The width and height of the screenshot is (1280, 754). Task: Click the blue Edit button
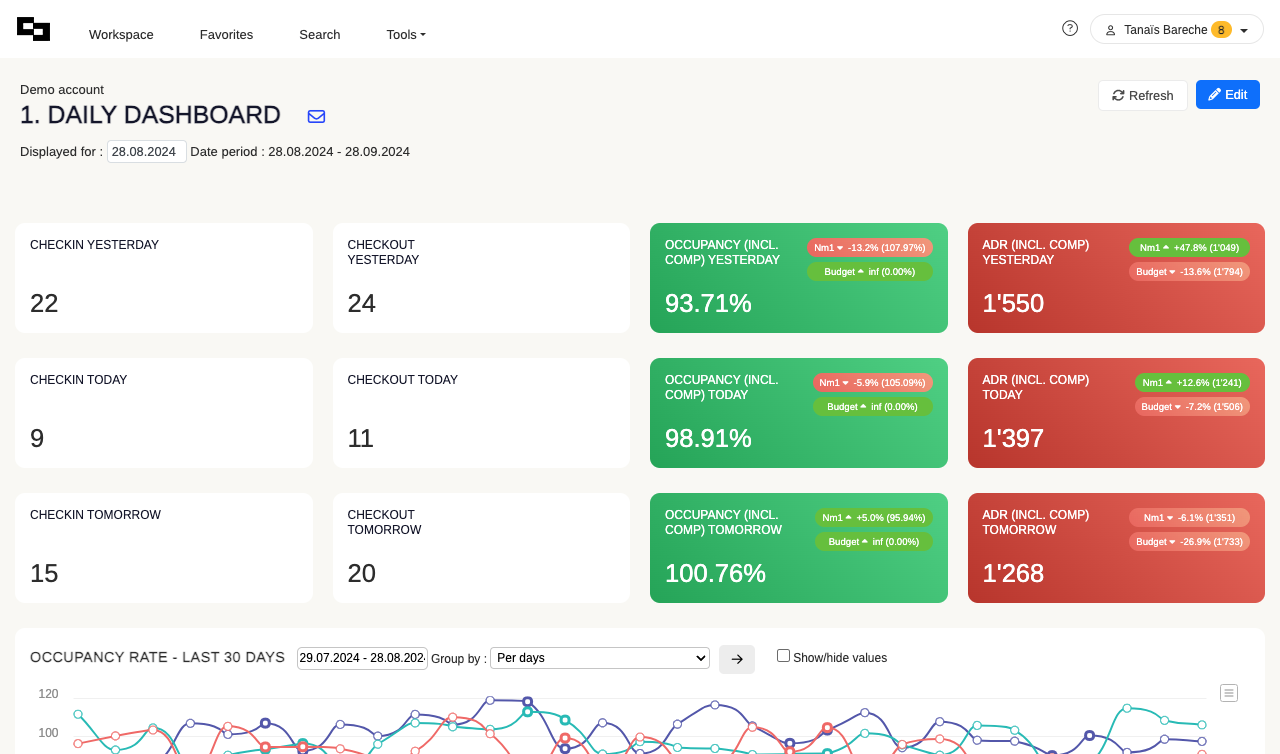tap(1228, 95)
